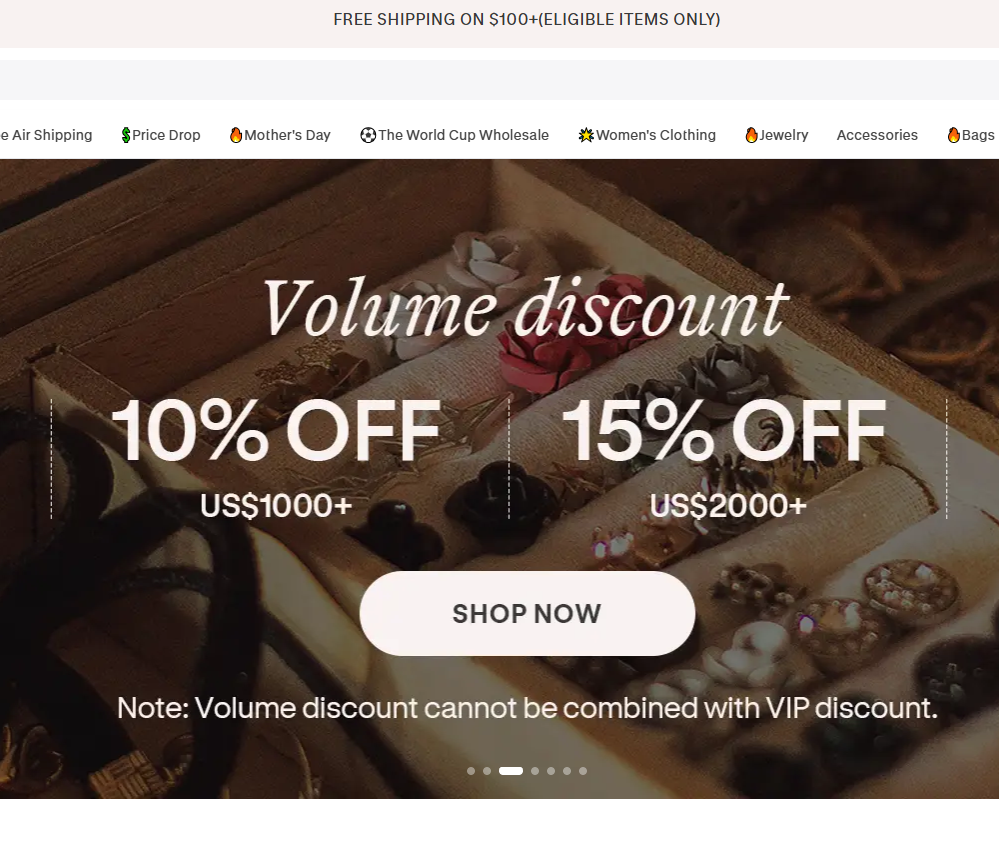999x849 pixels.
Task: Jump to the last carousel slide dot
Action: coord(583,771)
